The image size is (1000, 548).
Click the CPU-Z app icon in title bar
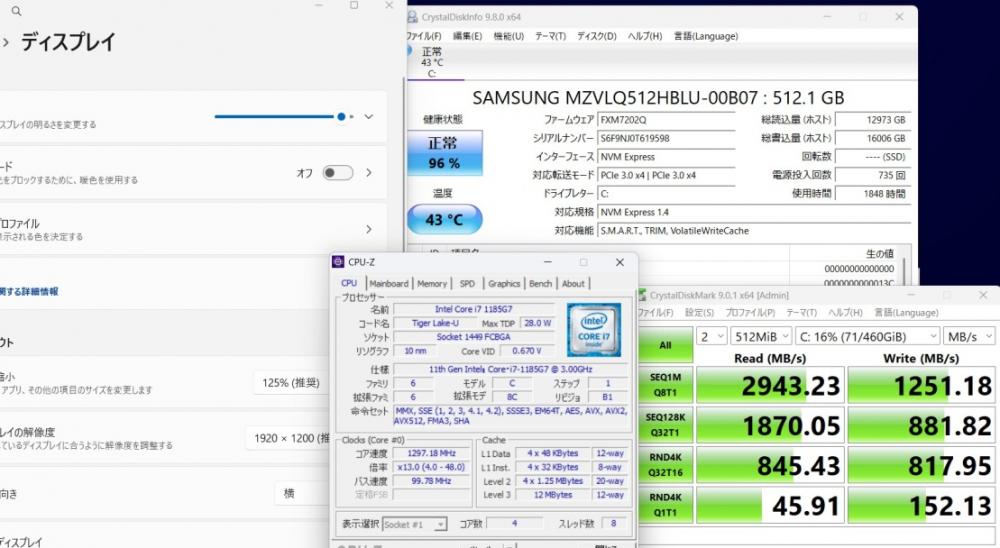click(x=338, y=262)
